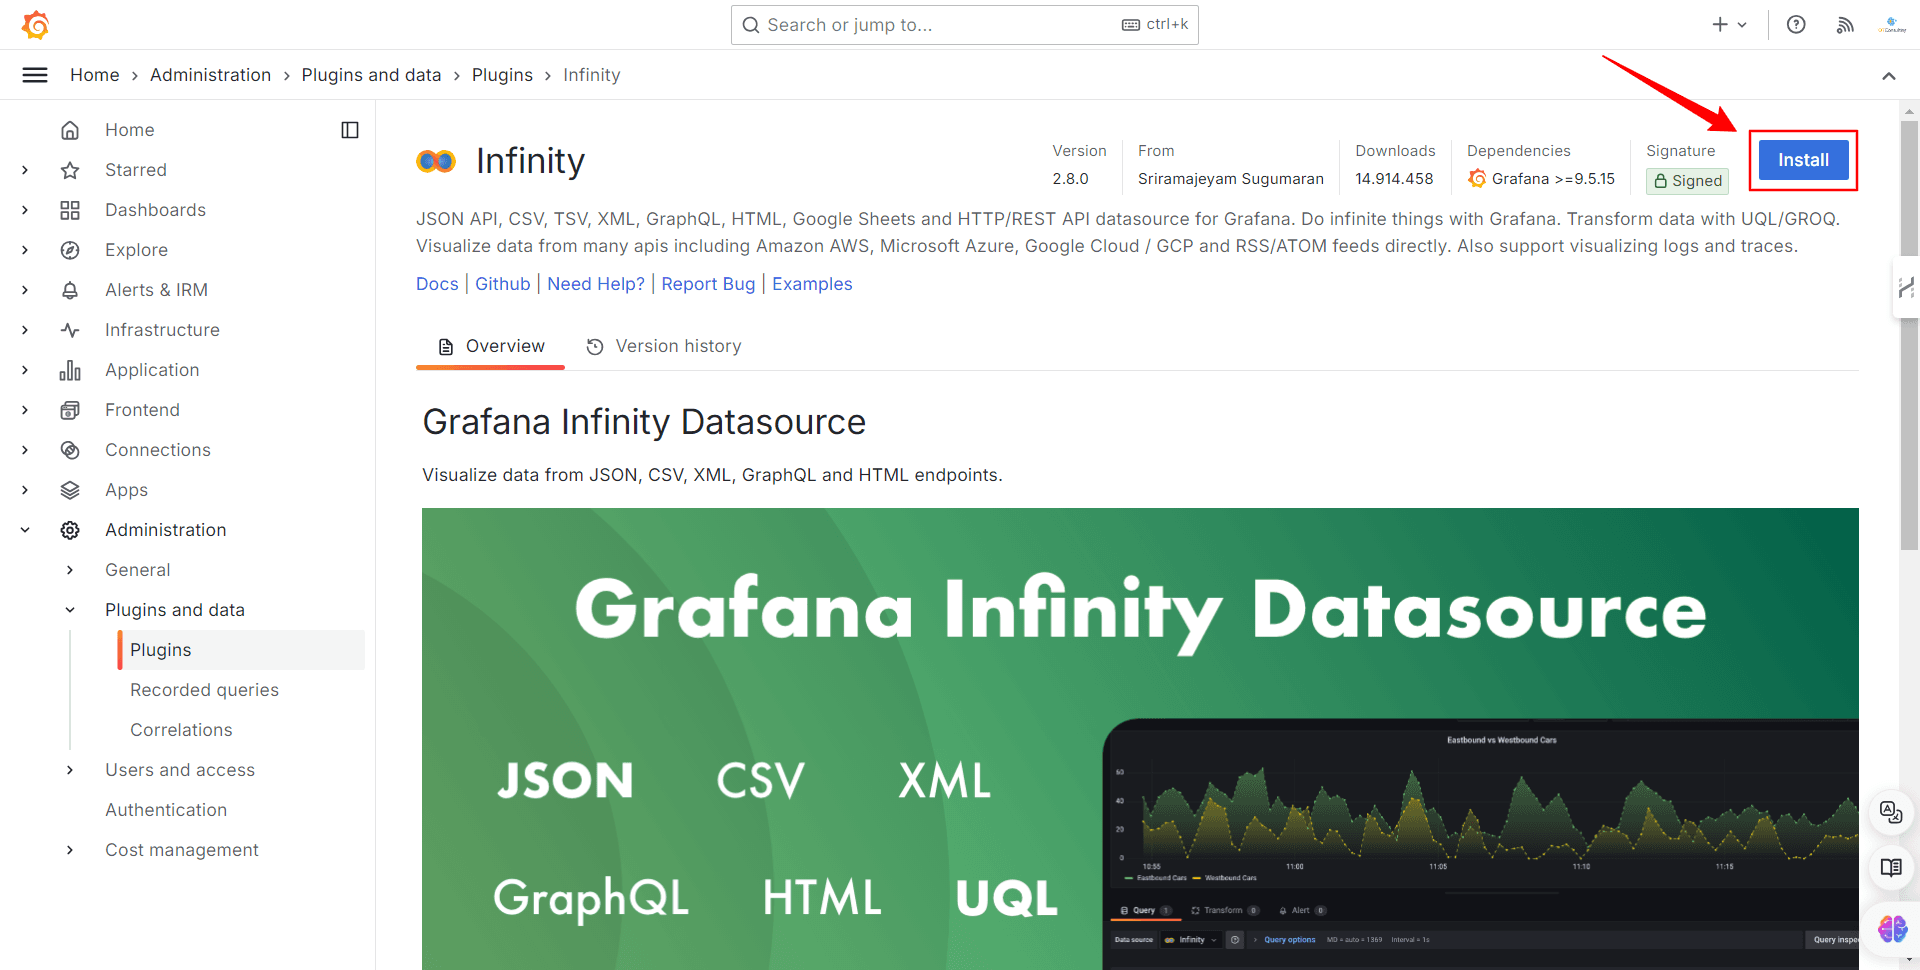Click the Grafana Infinity Datasource banner image

pos(1140,738)
